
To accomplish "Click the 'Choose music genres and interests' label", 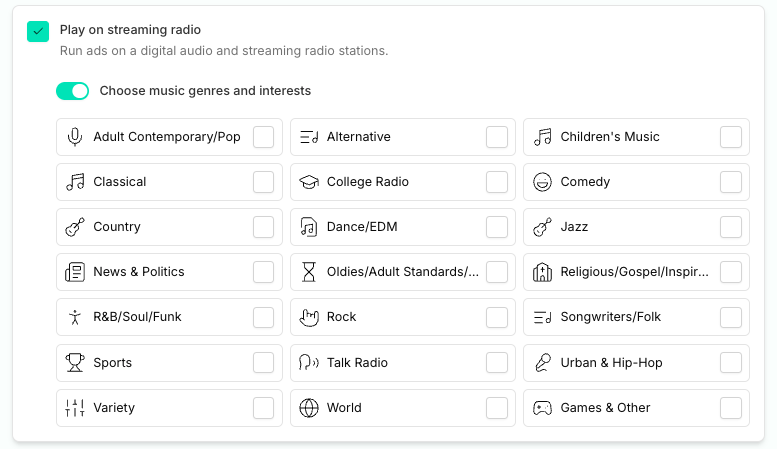I will [205, 91].
